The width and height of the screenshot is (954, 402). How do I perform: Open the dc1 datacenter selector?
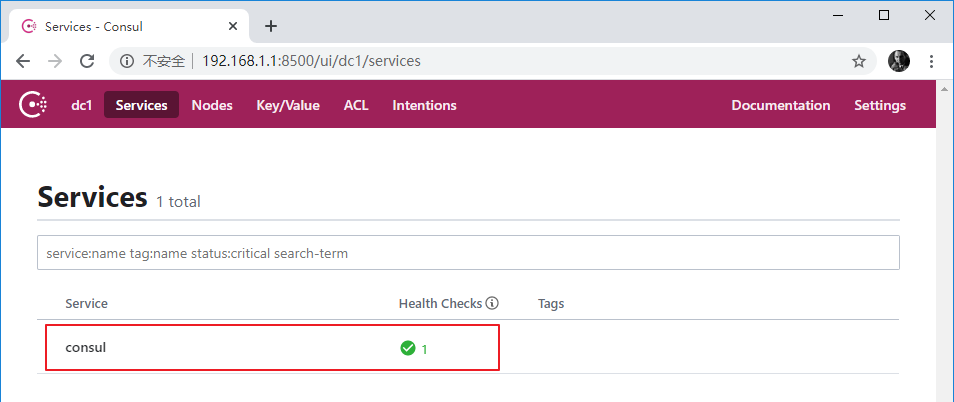pos(82,105)
